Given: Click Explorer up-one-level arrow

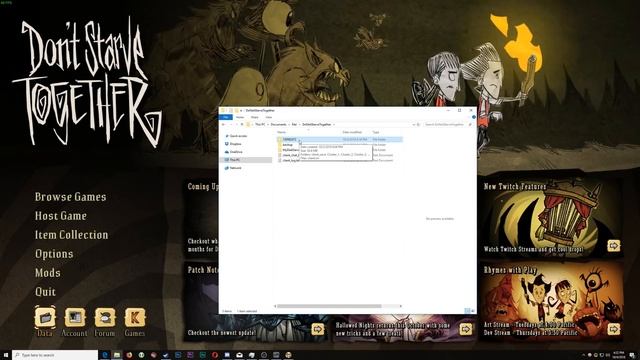Looking at the screenshot, I should (x=242, y=124).
